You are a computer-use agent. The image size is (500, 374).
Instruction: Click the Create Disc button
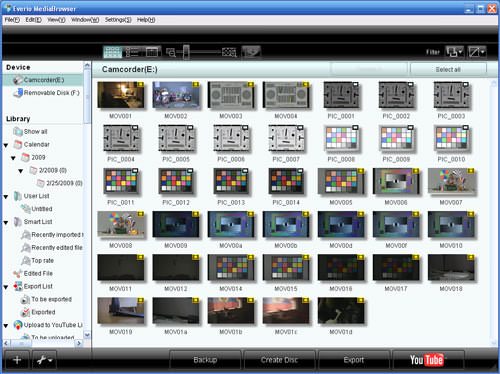[x=279, y=360]
